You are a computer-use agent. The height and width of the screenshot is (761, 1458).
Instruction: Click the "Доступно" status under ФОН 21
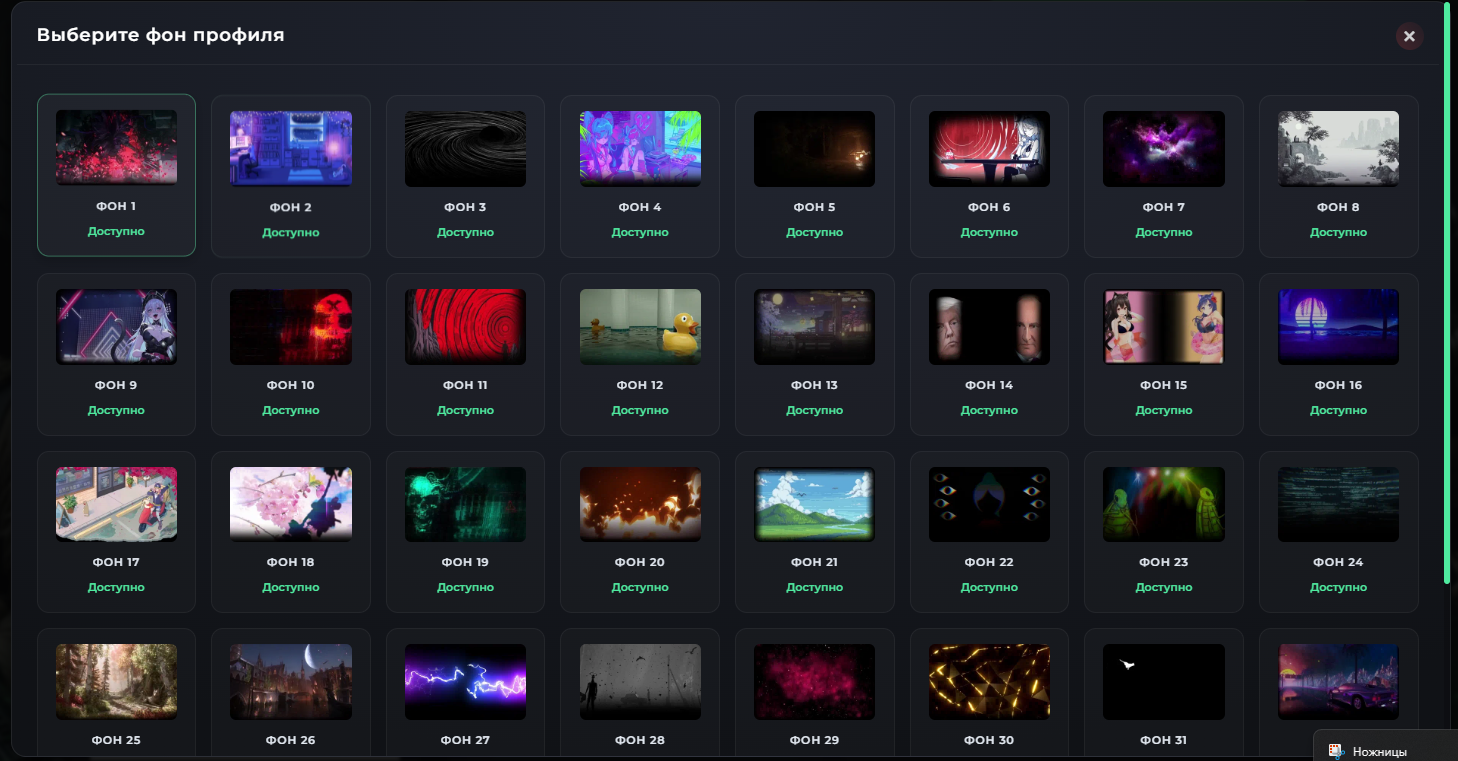815,587
